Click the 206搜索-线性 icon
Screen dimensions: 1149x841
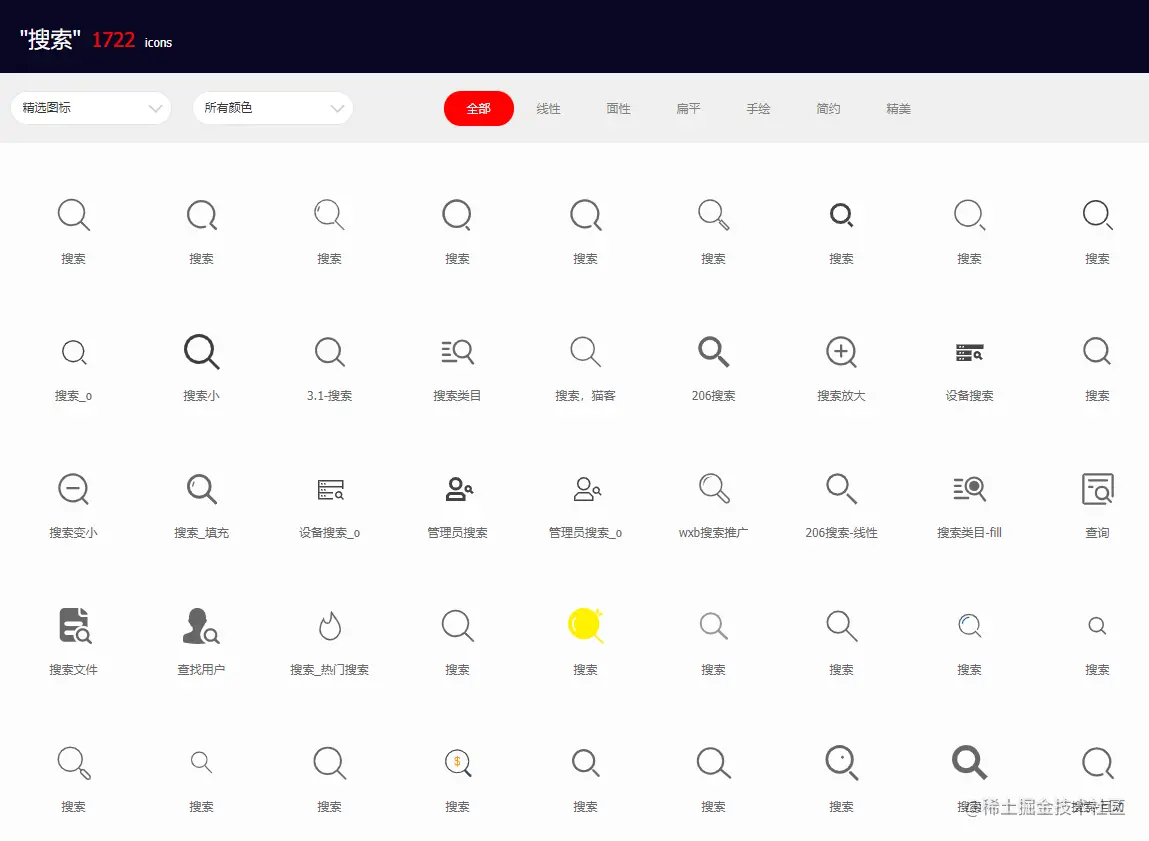[841, 489]
